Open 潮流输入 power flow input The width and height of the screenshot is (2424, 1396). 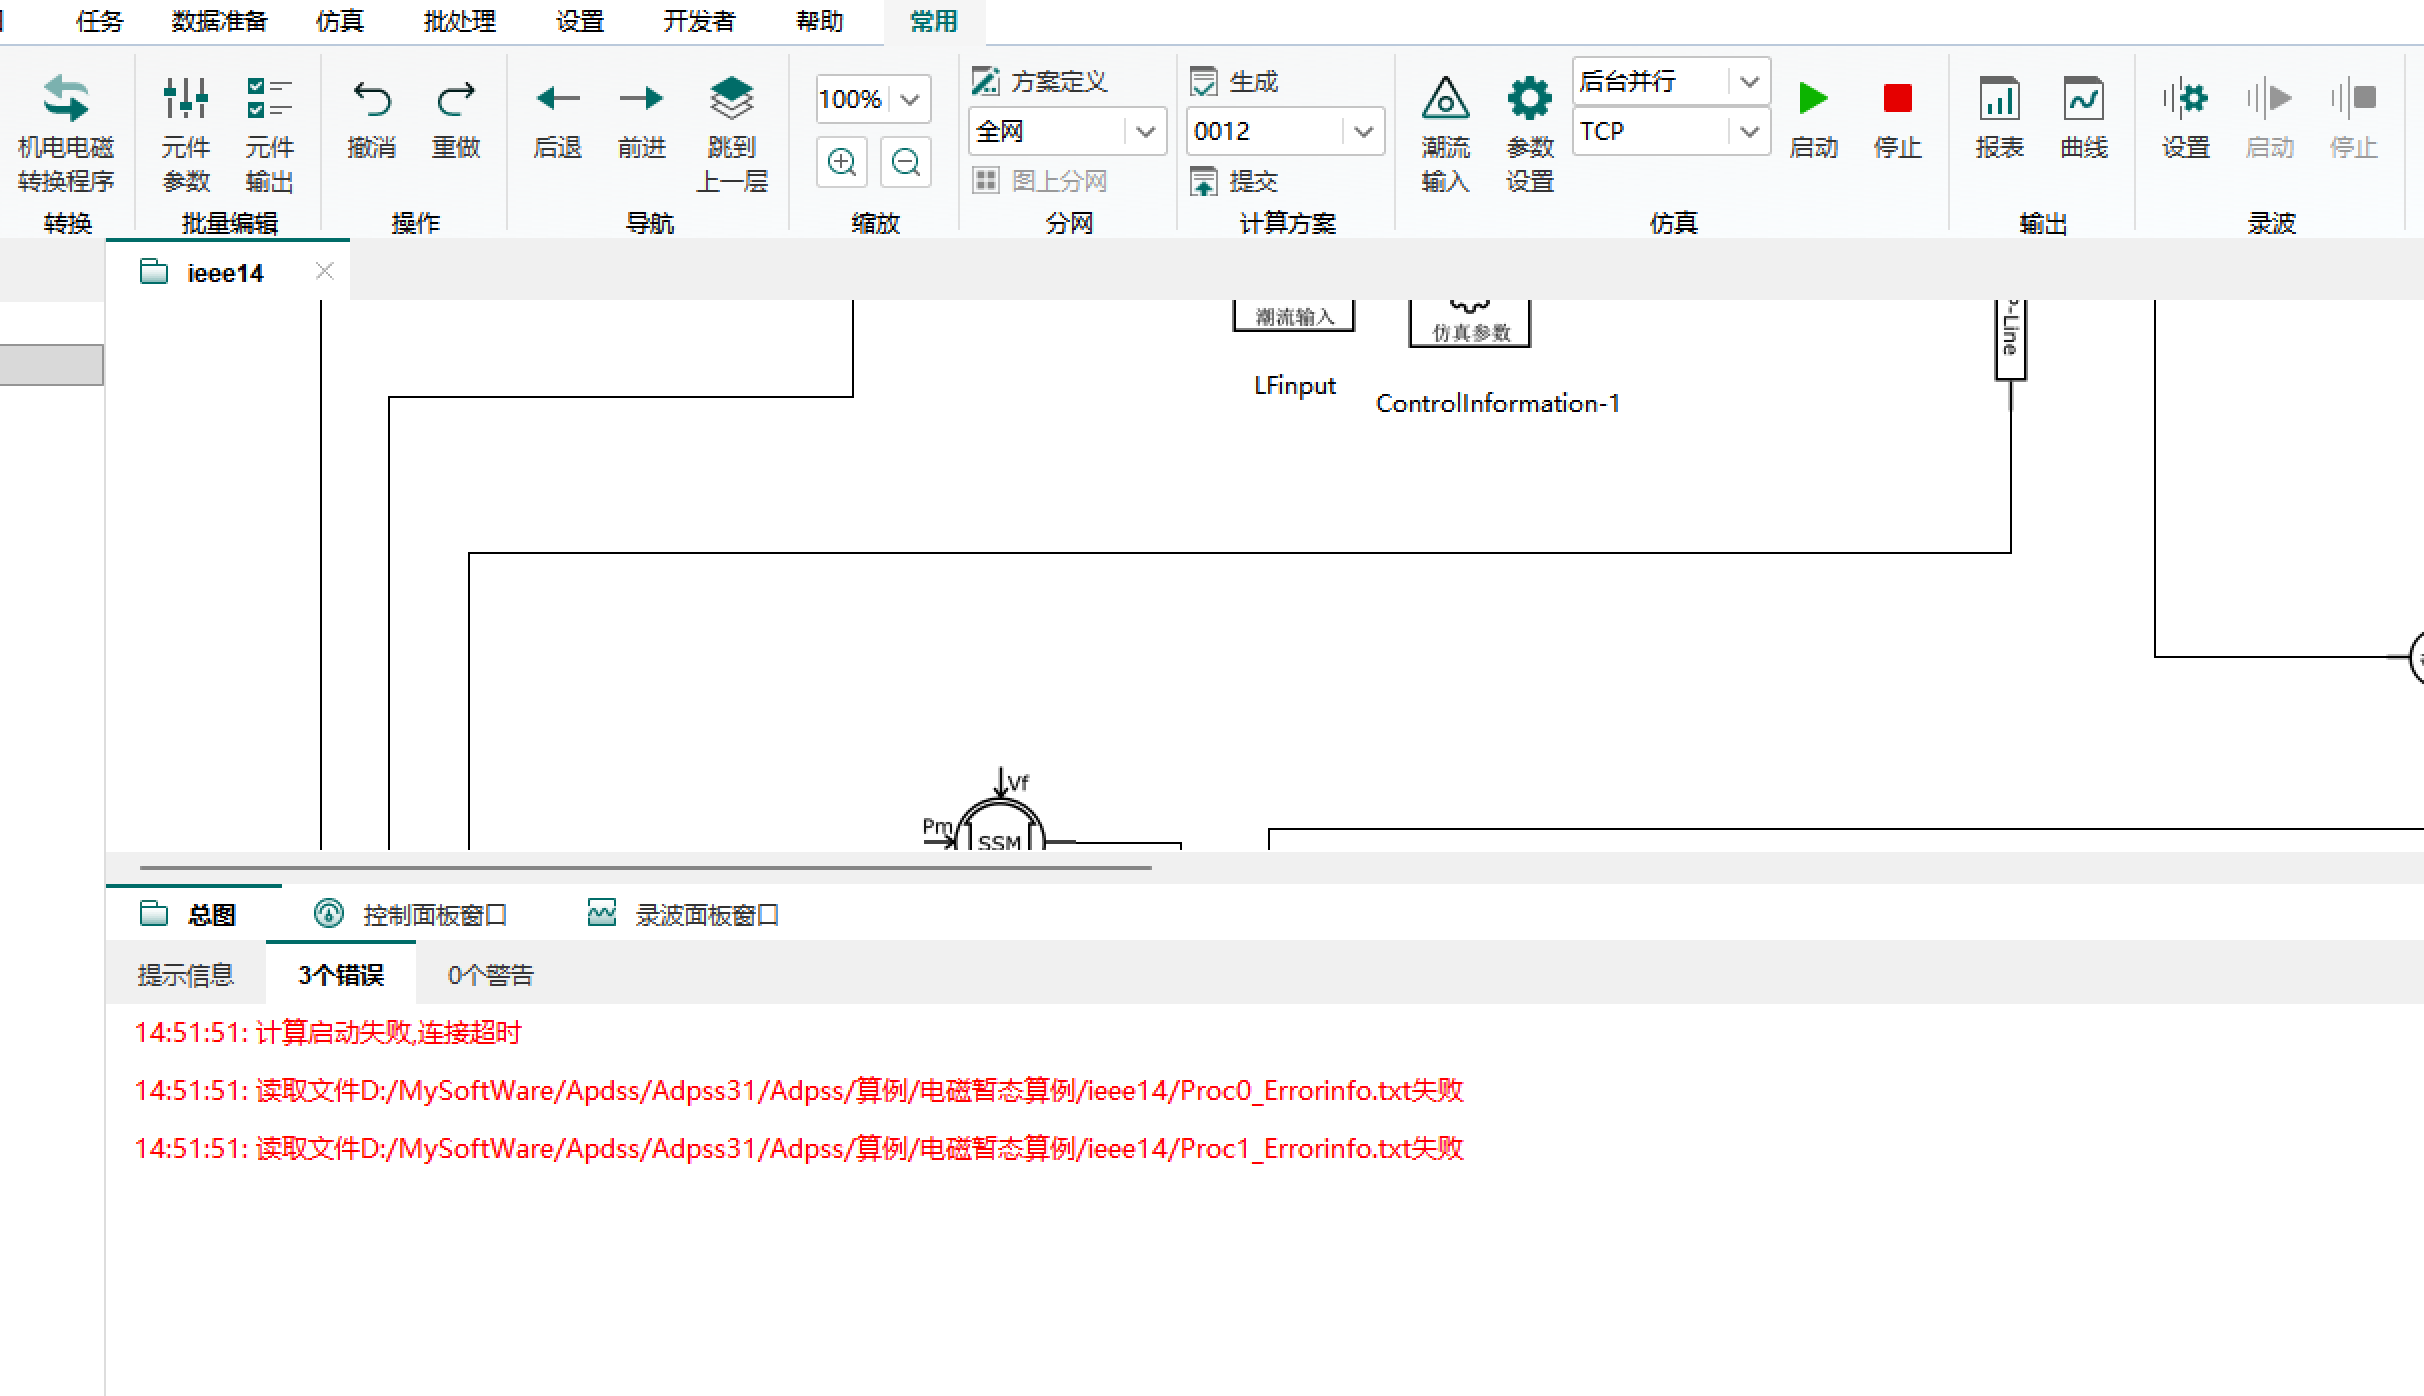click(x=1445, y=100)
